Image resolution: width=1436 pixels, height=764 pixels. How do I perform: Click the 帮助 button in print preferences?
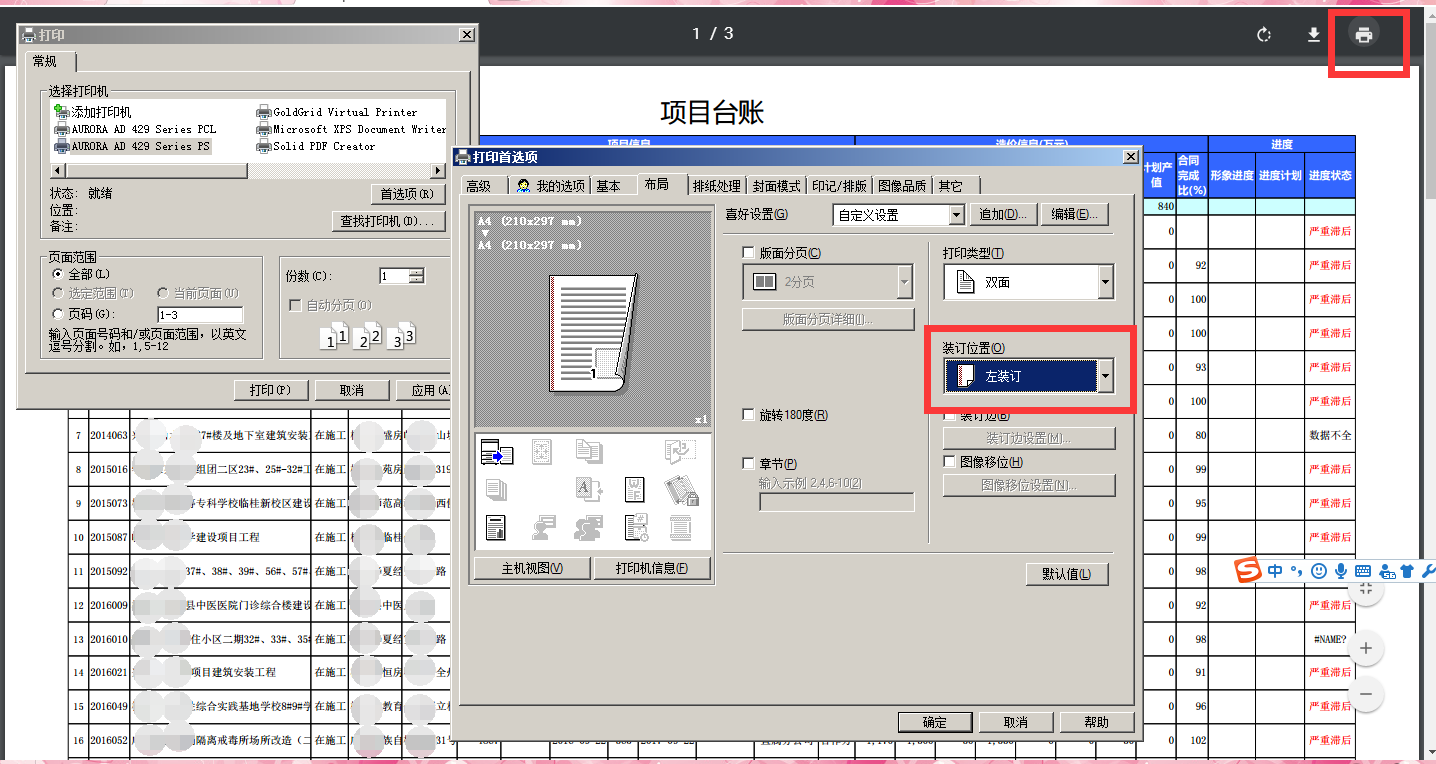tap(1096, 722)
